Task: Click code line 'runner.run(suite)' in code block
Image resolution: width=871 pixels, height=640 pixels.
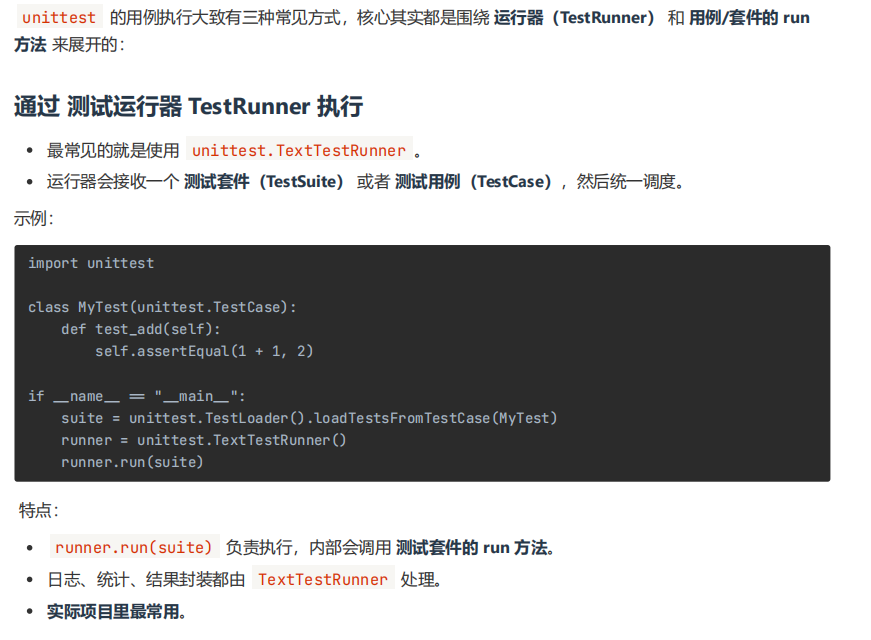Action: [132, 462]
